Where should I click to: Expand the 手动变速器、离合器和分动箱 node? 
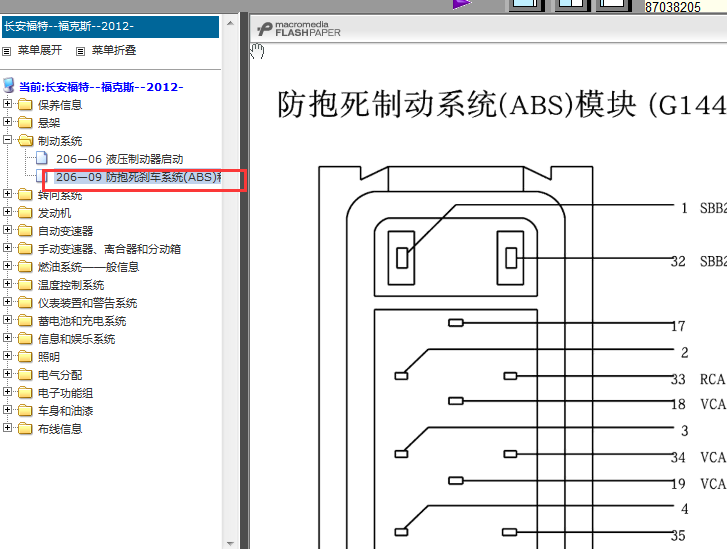pyautogui.click(x=7, y=248)
